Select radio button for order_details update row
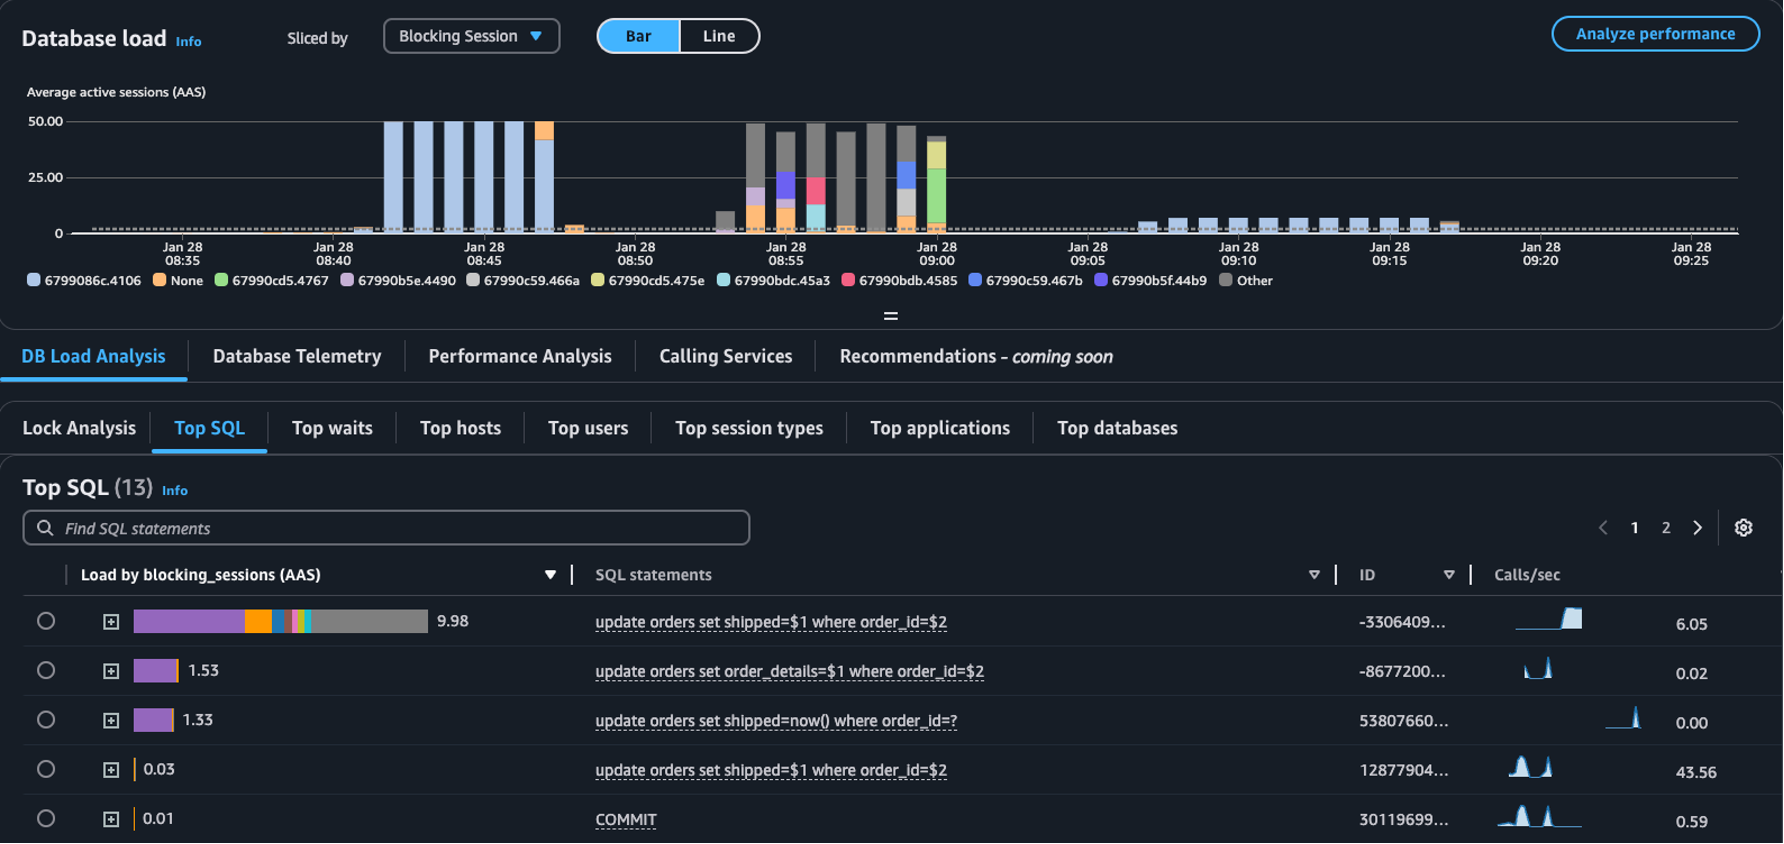The image size is (1784, 844). (46, 670)
